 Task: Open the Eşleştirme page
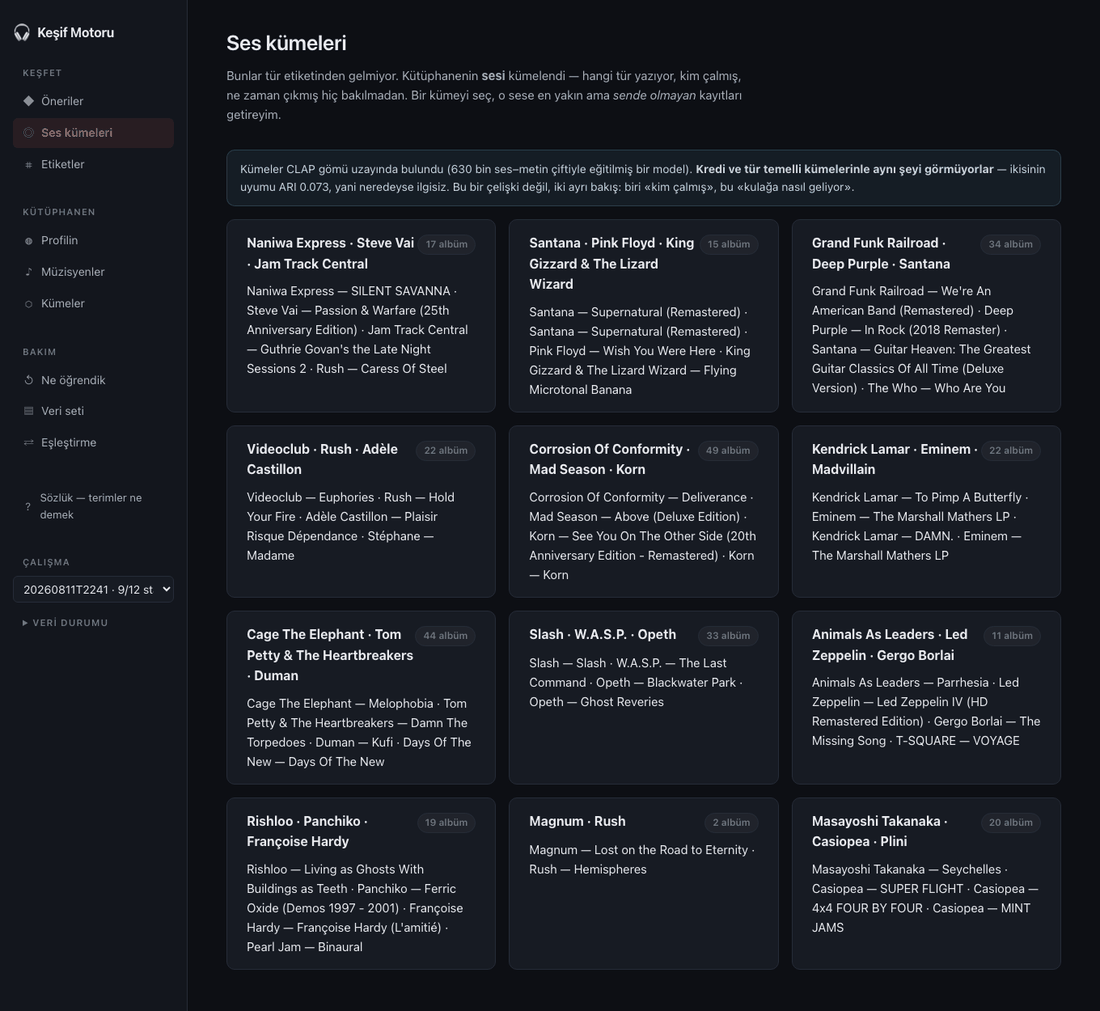93,443
